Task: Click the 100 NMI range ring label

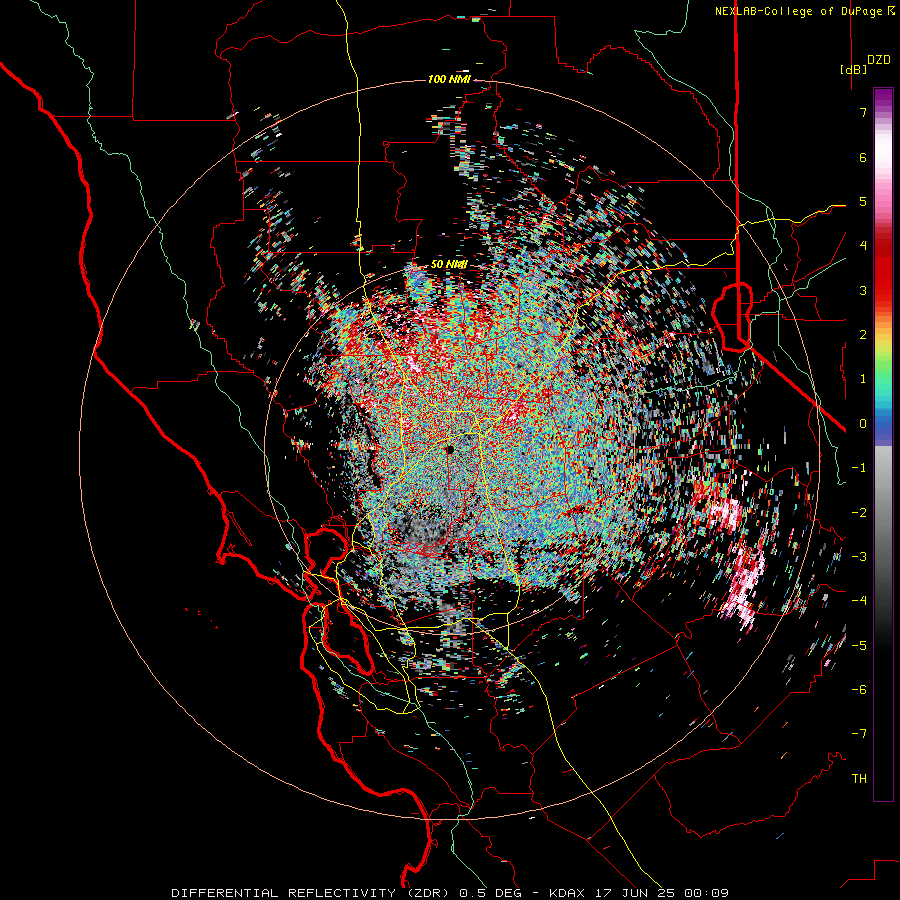Action: click(x=449, y=79)
